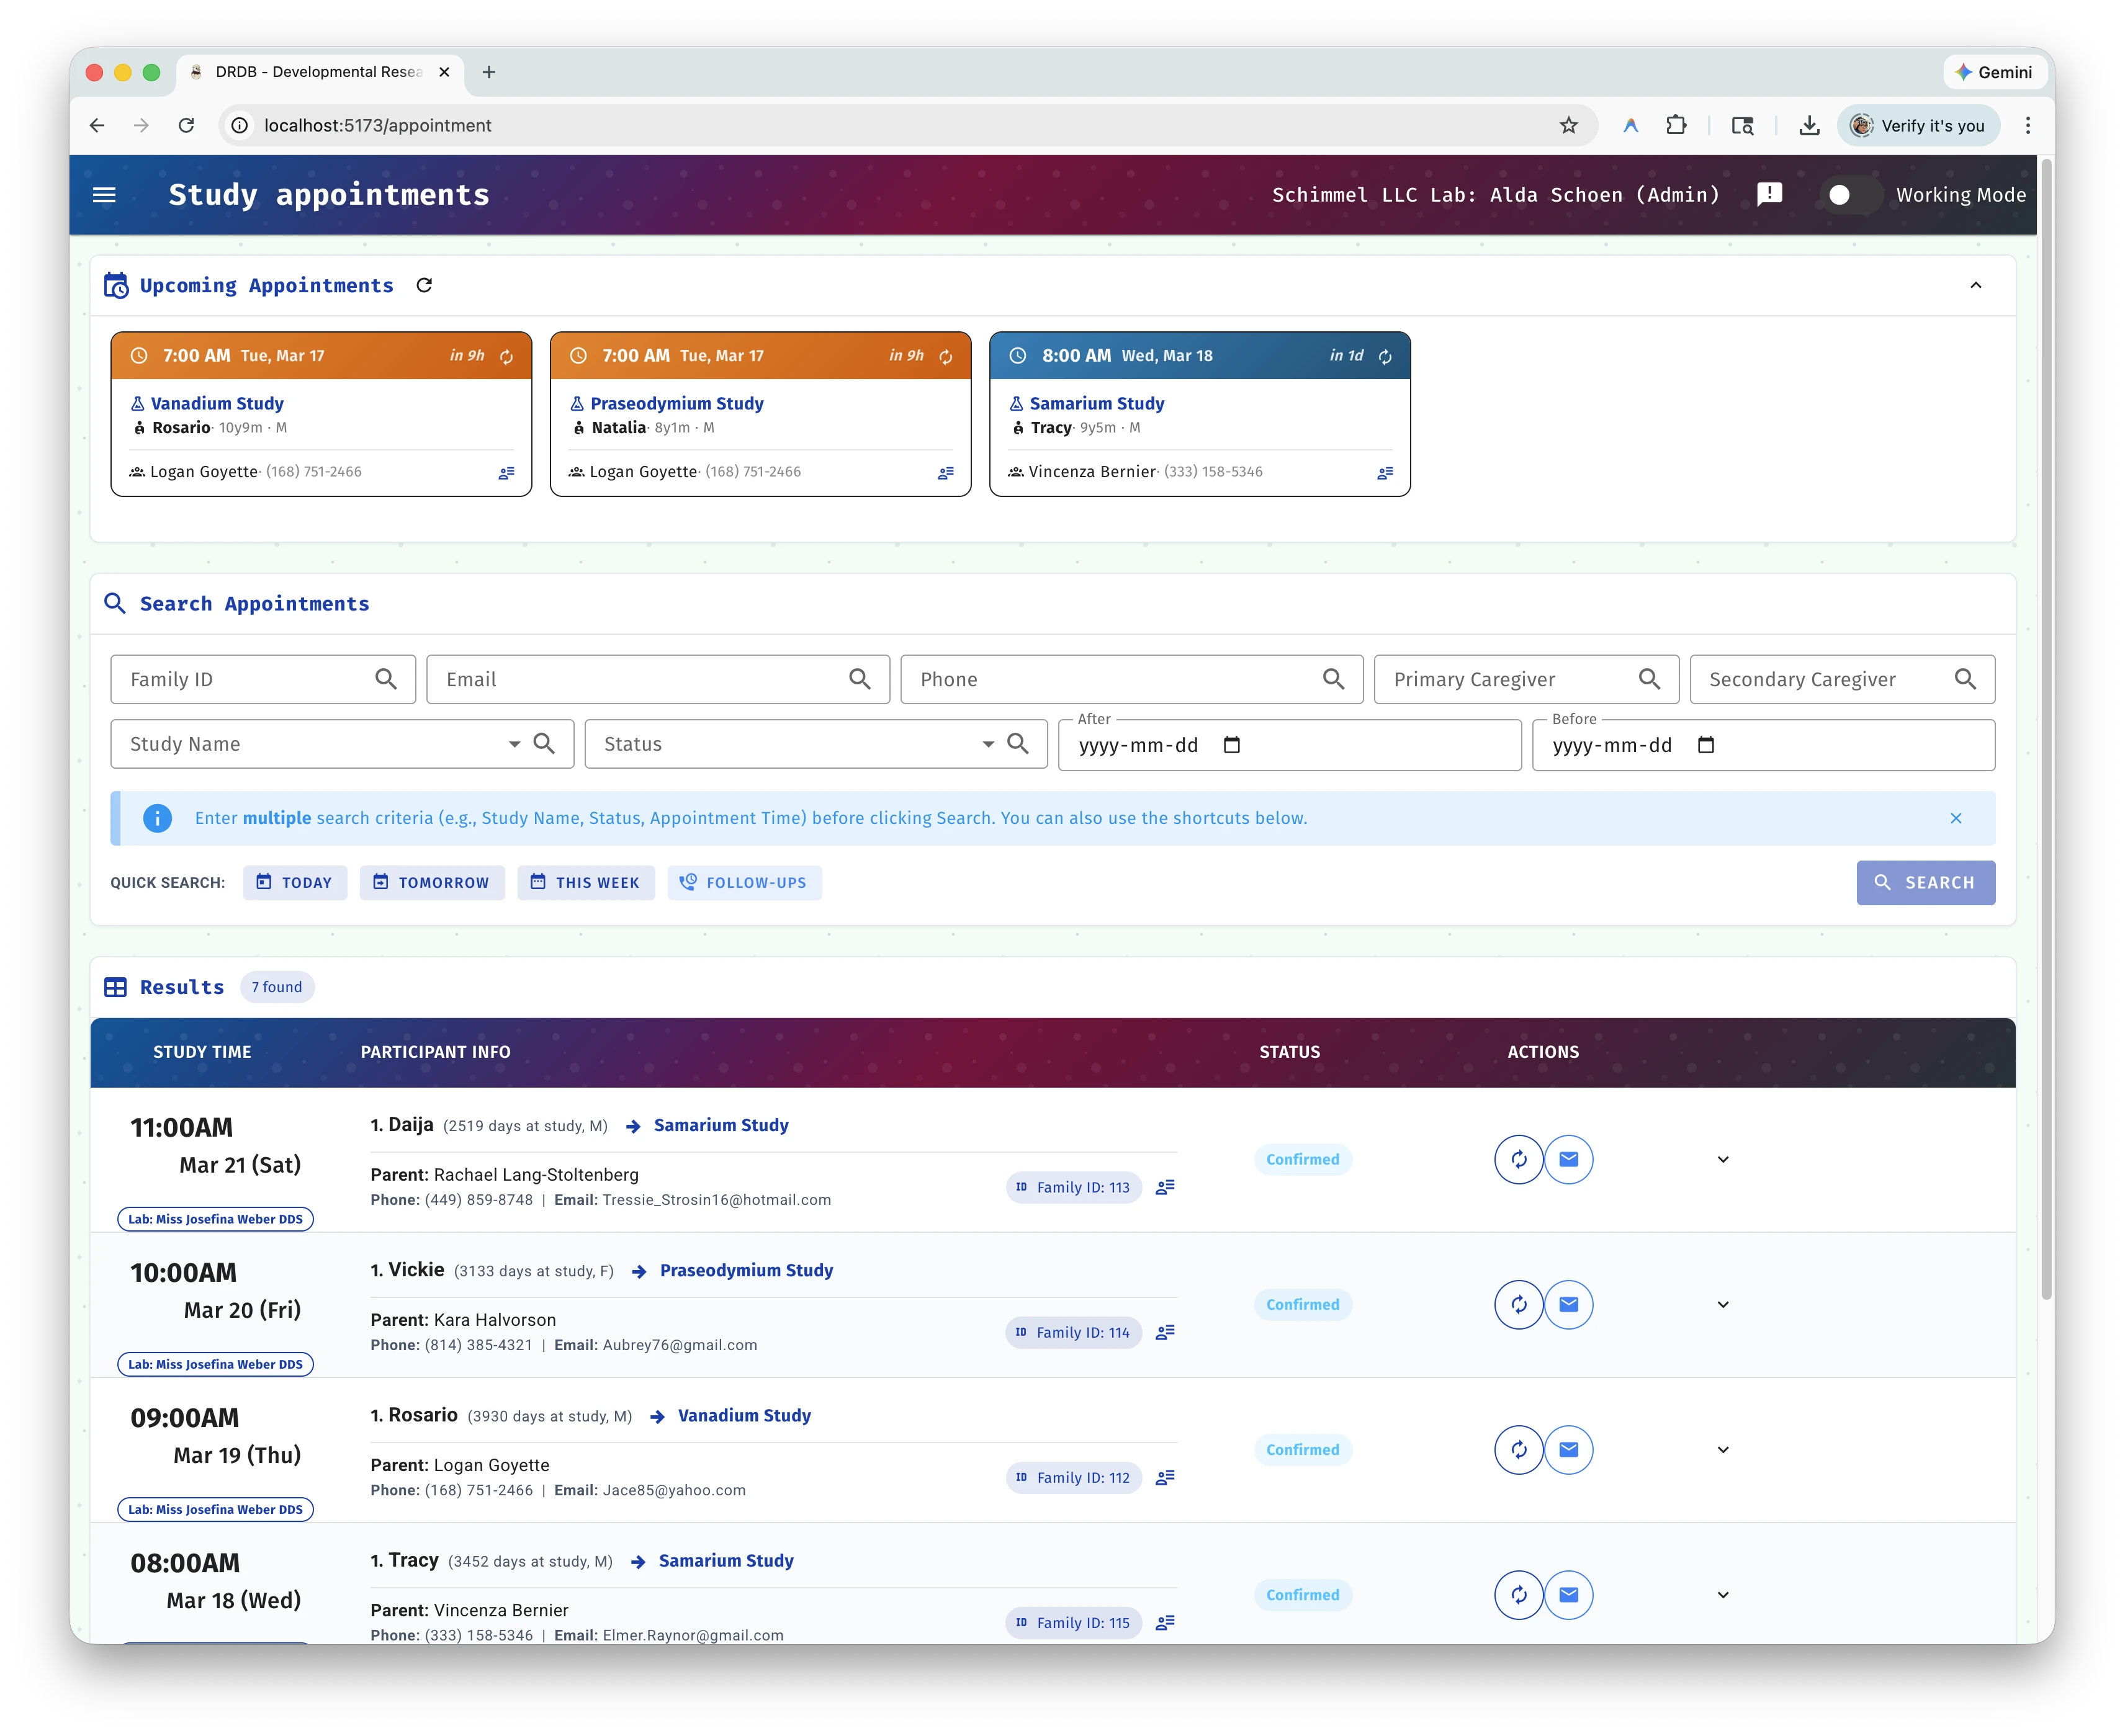Quick search appointments for Today

coord(295,882)
